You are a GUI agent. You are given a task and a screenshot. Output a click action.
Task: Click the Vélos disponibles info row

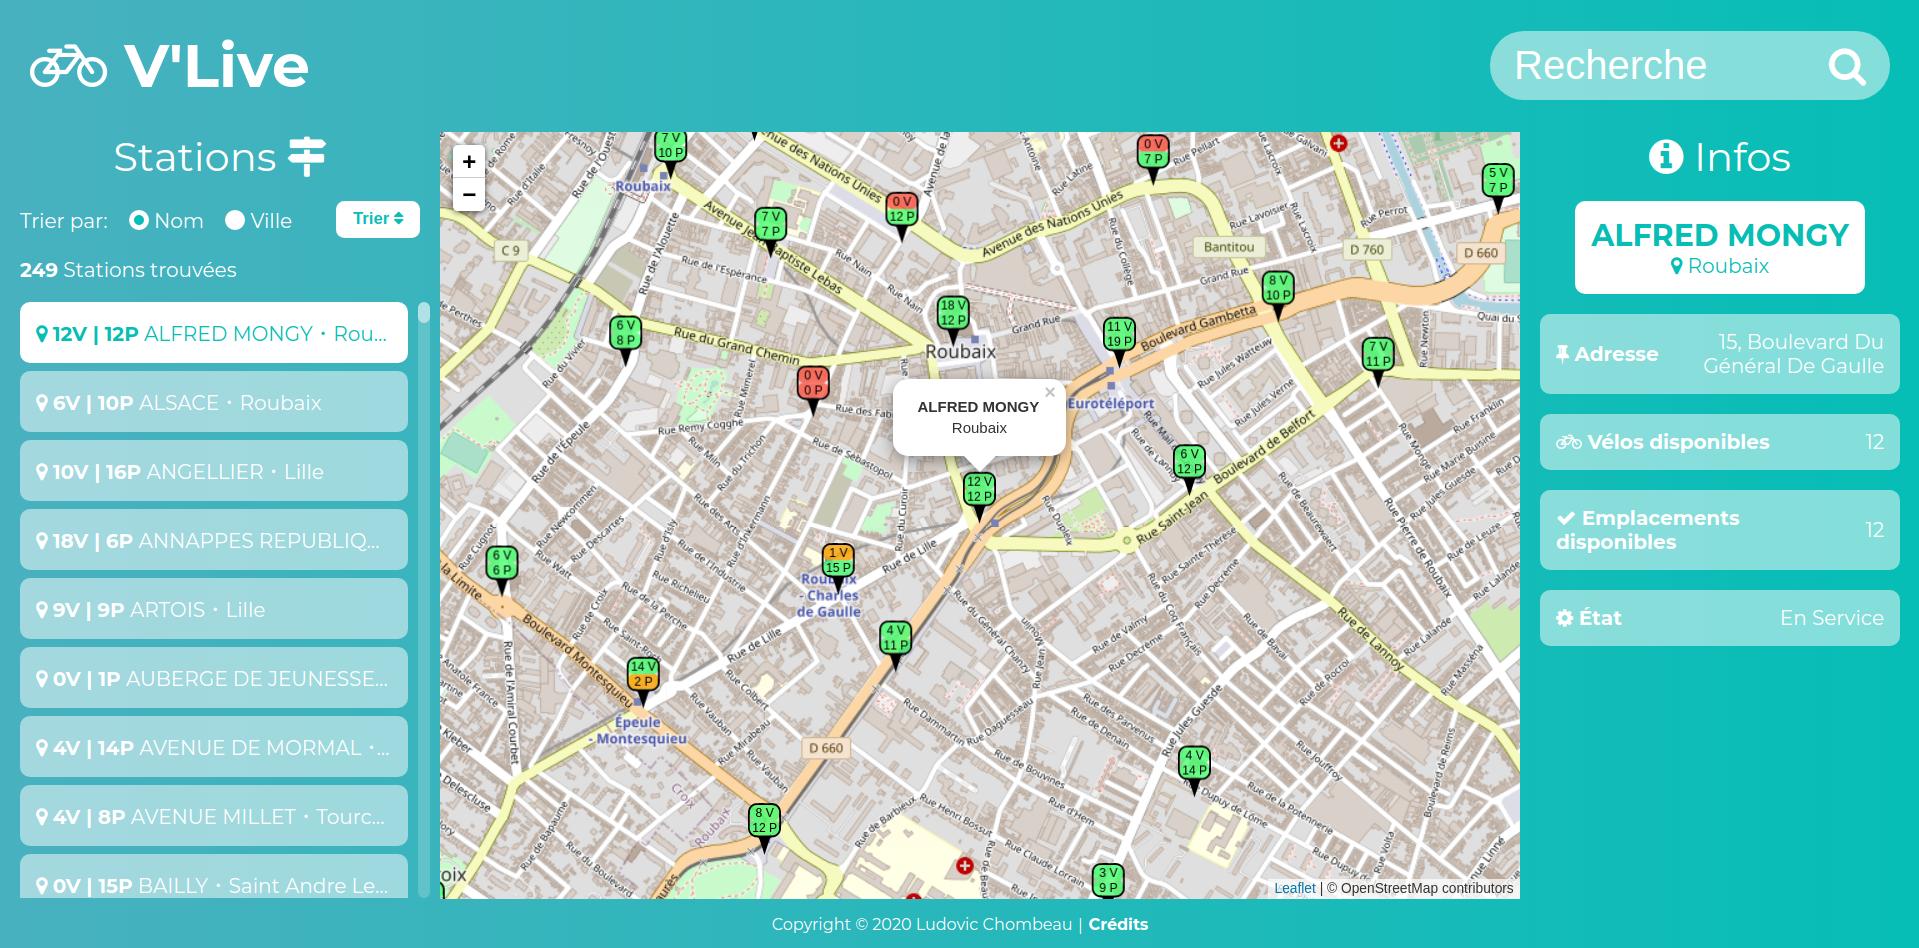point(1720,442)
